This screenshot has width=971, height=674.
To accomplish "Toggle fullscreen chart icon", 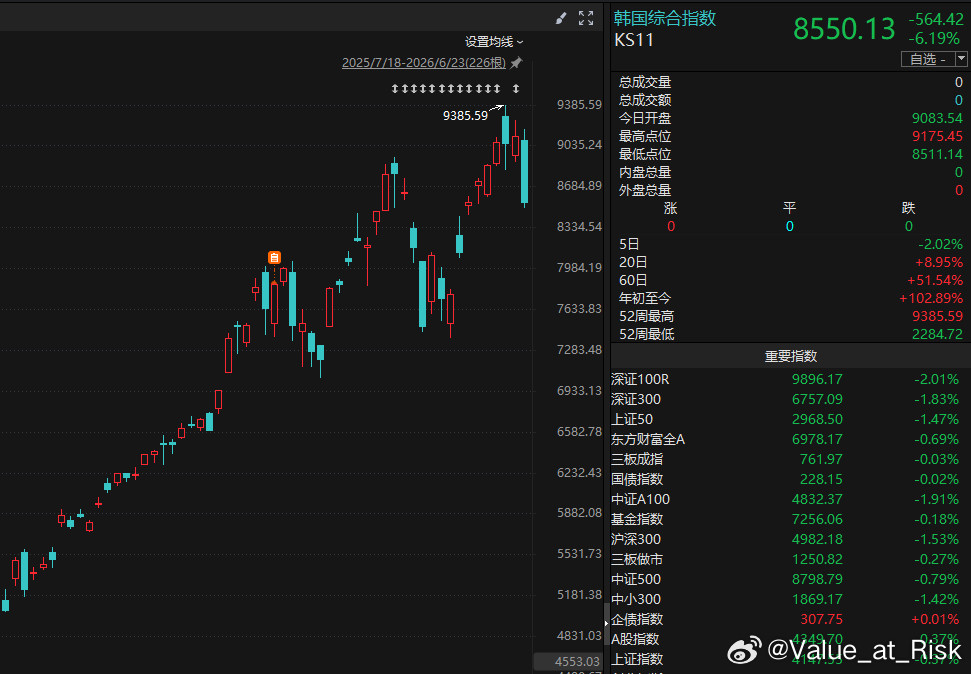I will (x=586, y=18).
